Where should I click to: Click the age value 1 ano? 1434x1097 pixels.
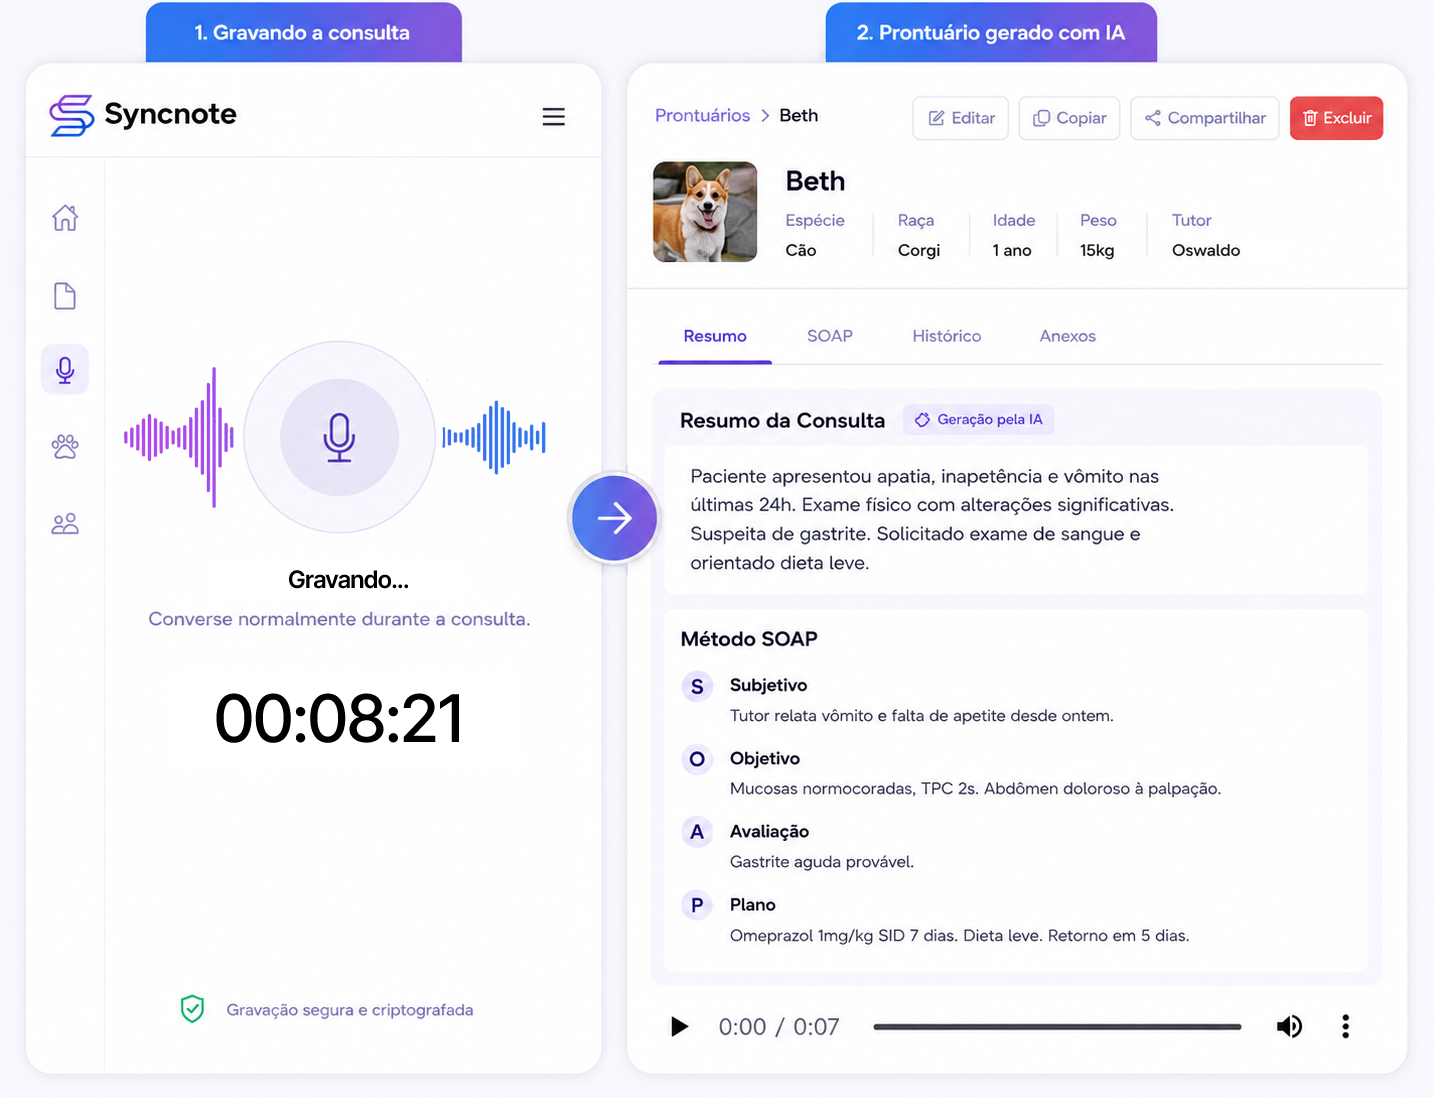point(1012,250)
